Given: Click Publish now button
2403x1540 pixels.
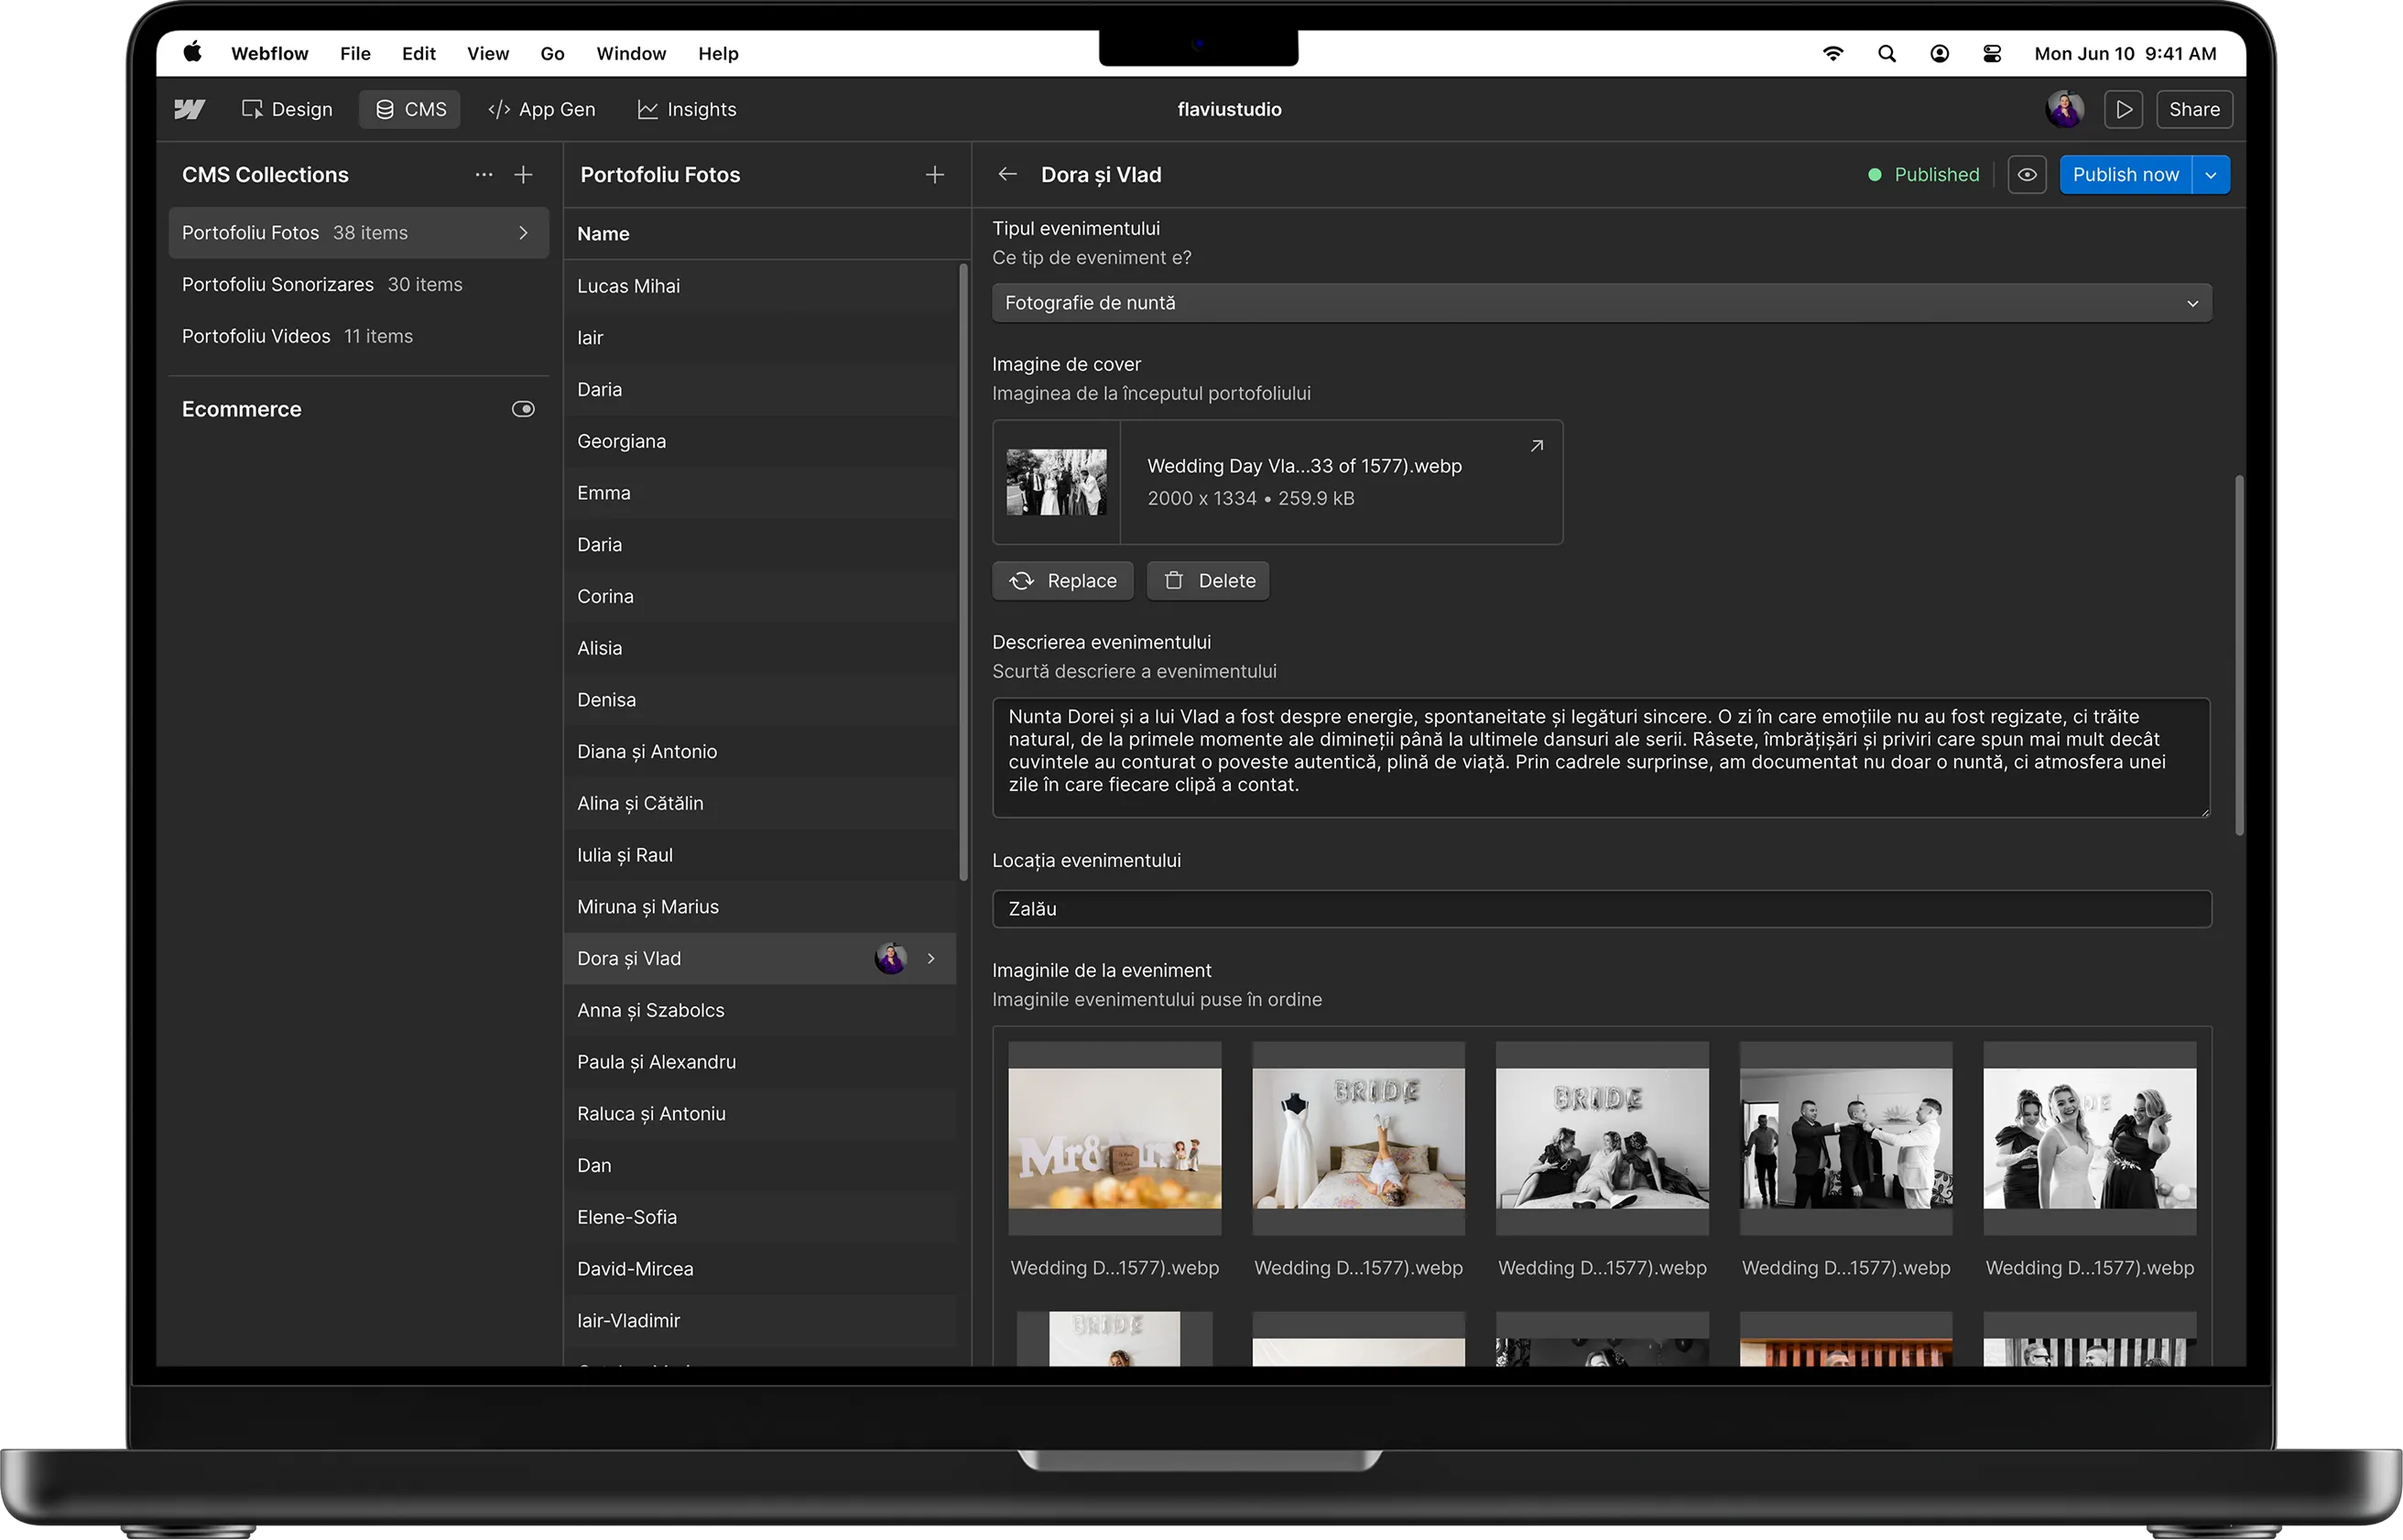Looking at the screenshot, I should [x=2125, y=175].
